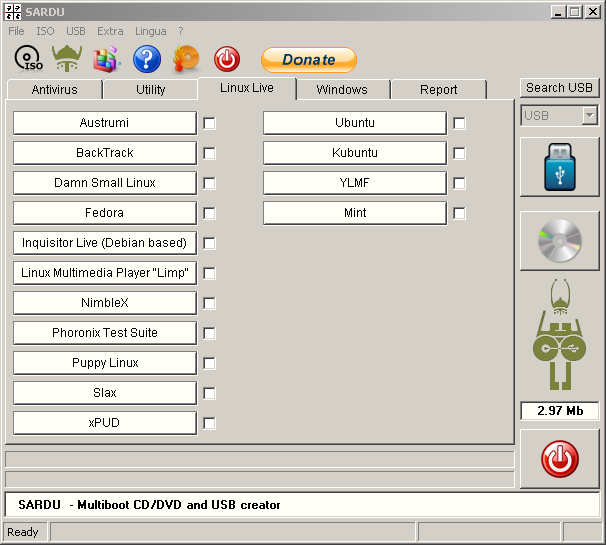606x545 pixels.
Task: Click the NimbleX button
Action: (x=105, y=303)
